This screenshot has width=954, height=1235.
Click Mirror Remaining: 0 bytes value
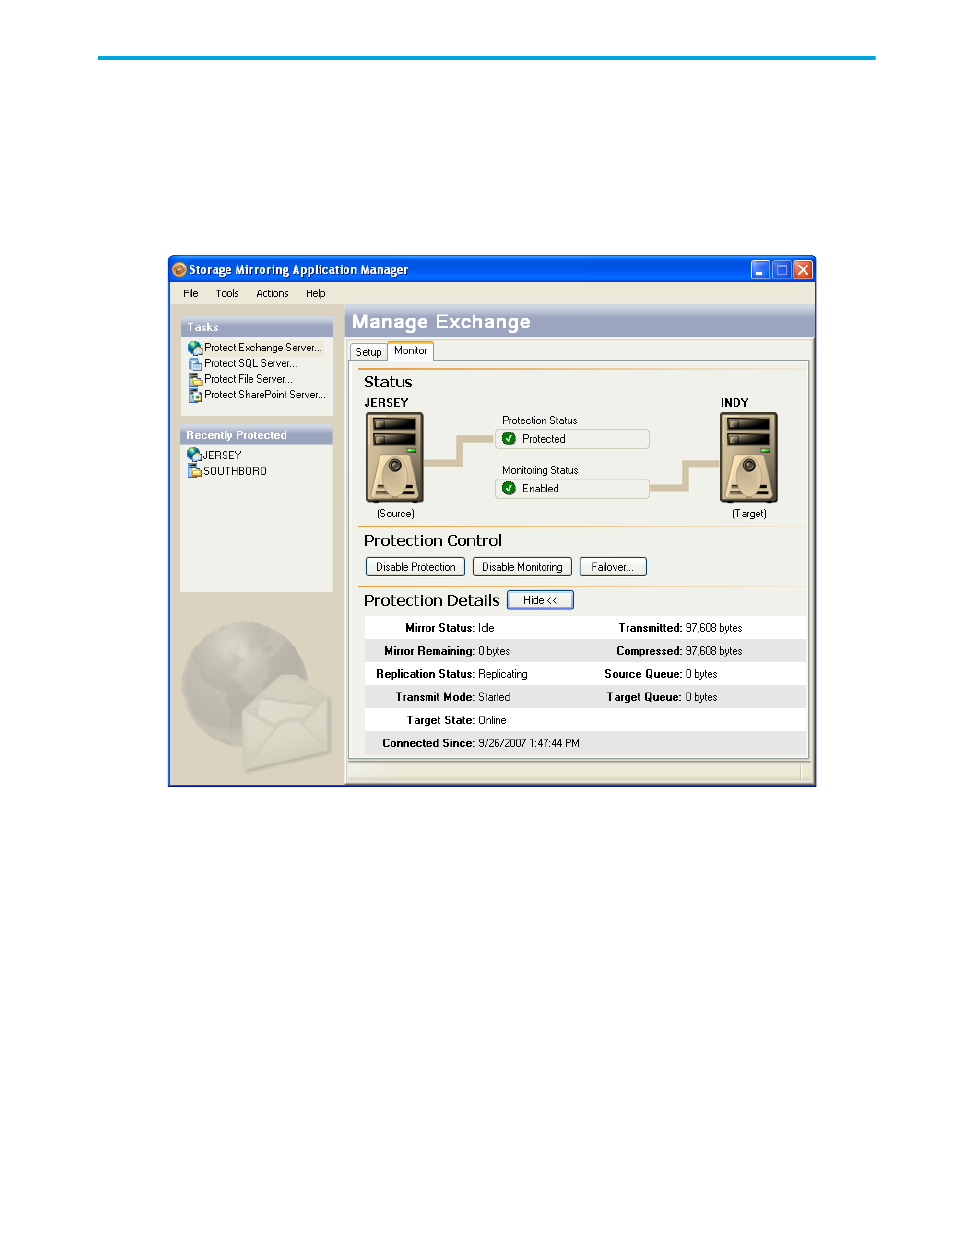tap(494, 651)
